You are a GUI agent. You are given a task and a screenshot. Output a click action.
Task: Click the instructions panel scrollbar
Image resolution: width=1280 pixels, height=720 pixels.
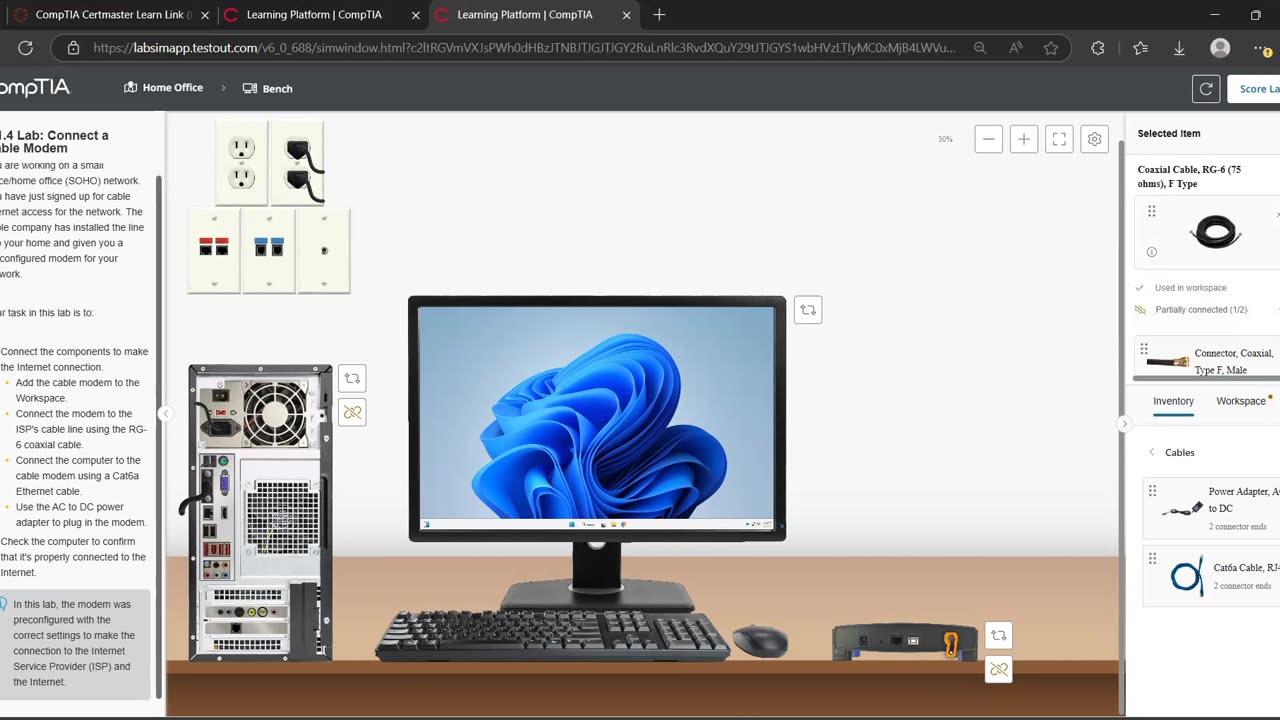coord(158,435)
